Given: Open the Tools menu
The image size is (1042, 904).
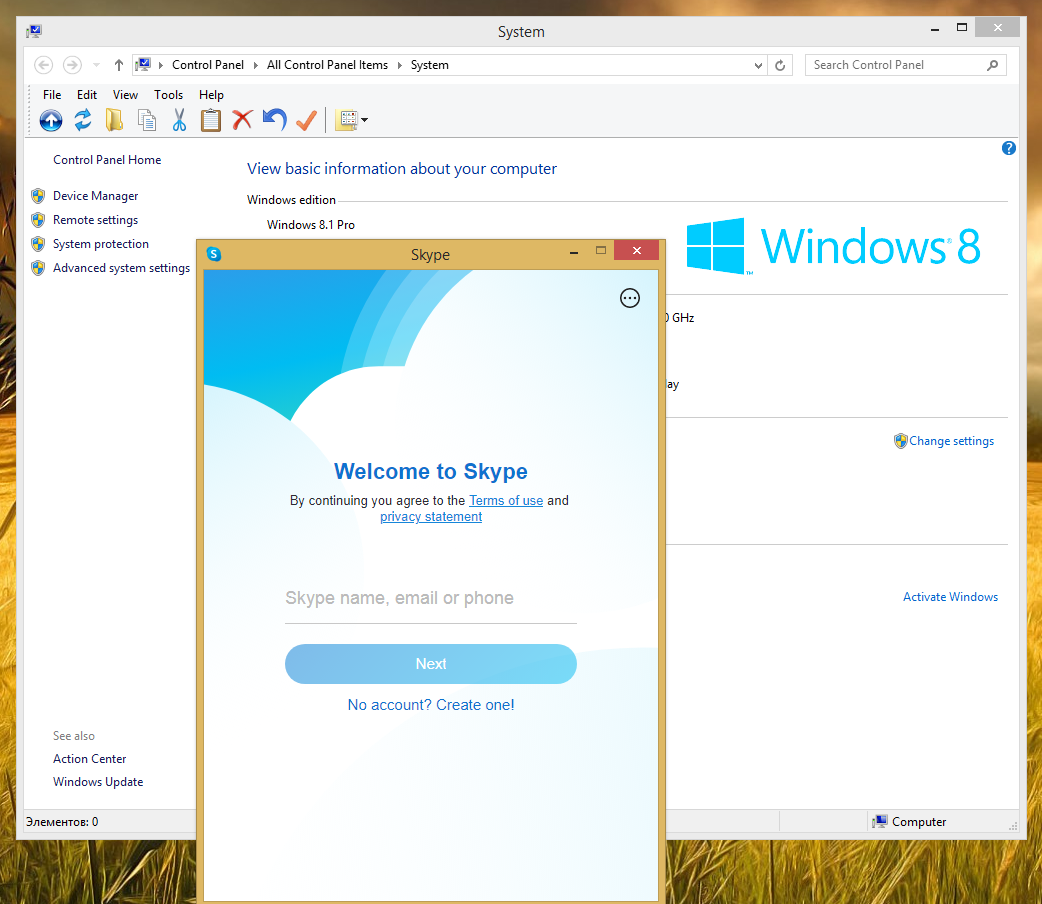Looking at the screenshot, I should [169, 94].
